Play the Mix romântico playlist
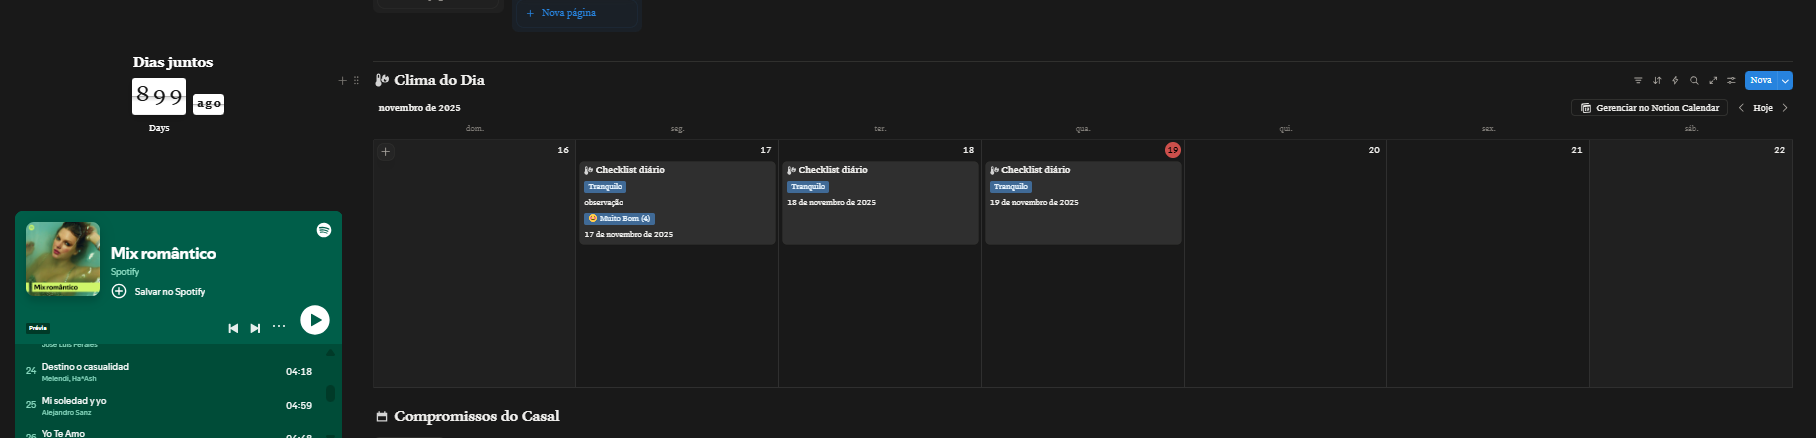 pyautogui.click(x=315, y=320)
